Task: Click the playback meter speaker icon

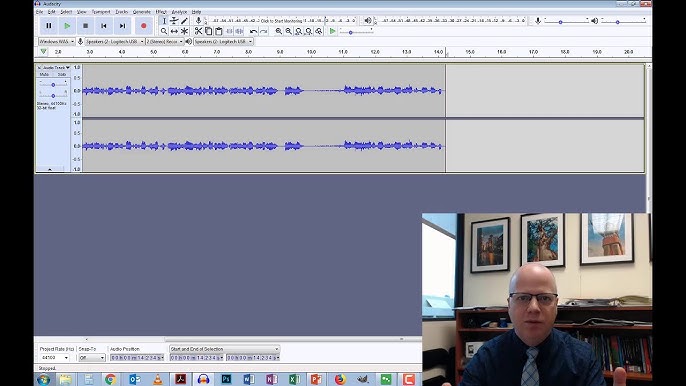Action: [368, 21]
